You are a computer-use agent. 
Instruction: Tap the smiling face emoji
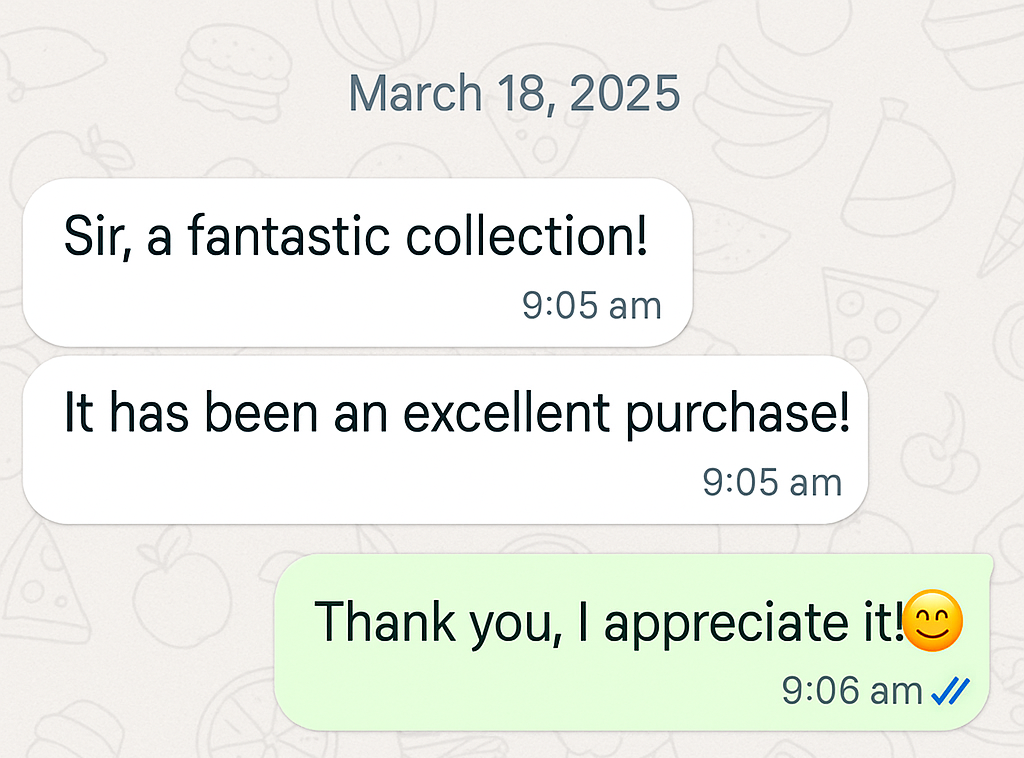coord(933,620)
